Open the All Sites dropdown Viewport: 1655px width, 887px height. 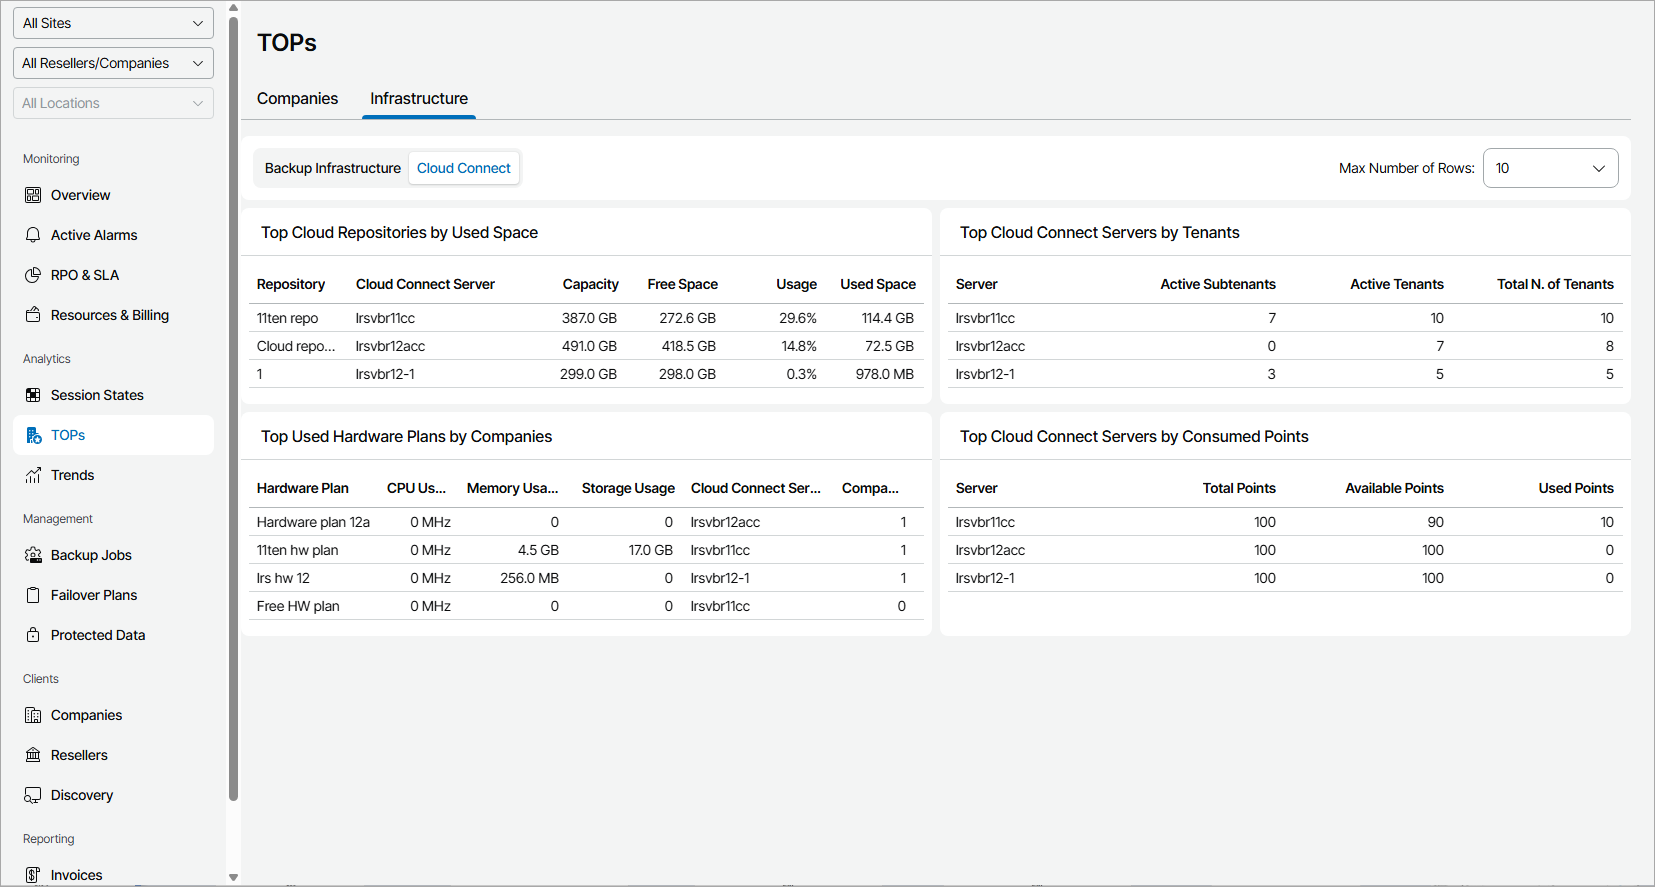pyautogui.click(x=113, y=23)
